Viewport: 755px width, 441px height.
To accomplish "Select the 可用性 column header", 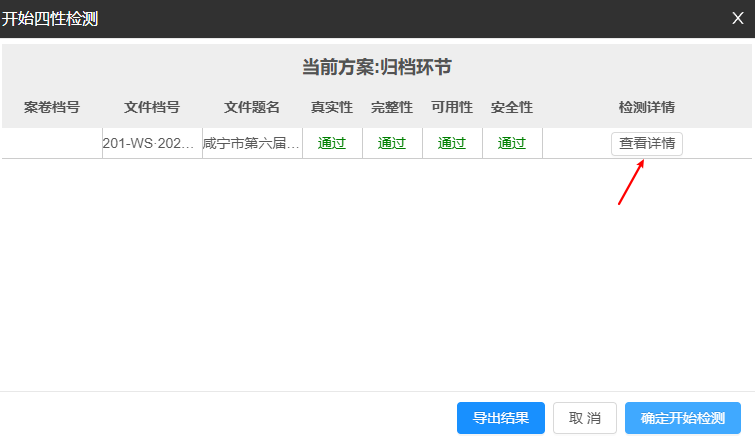I will click(x=452, y=107).
